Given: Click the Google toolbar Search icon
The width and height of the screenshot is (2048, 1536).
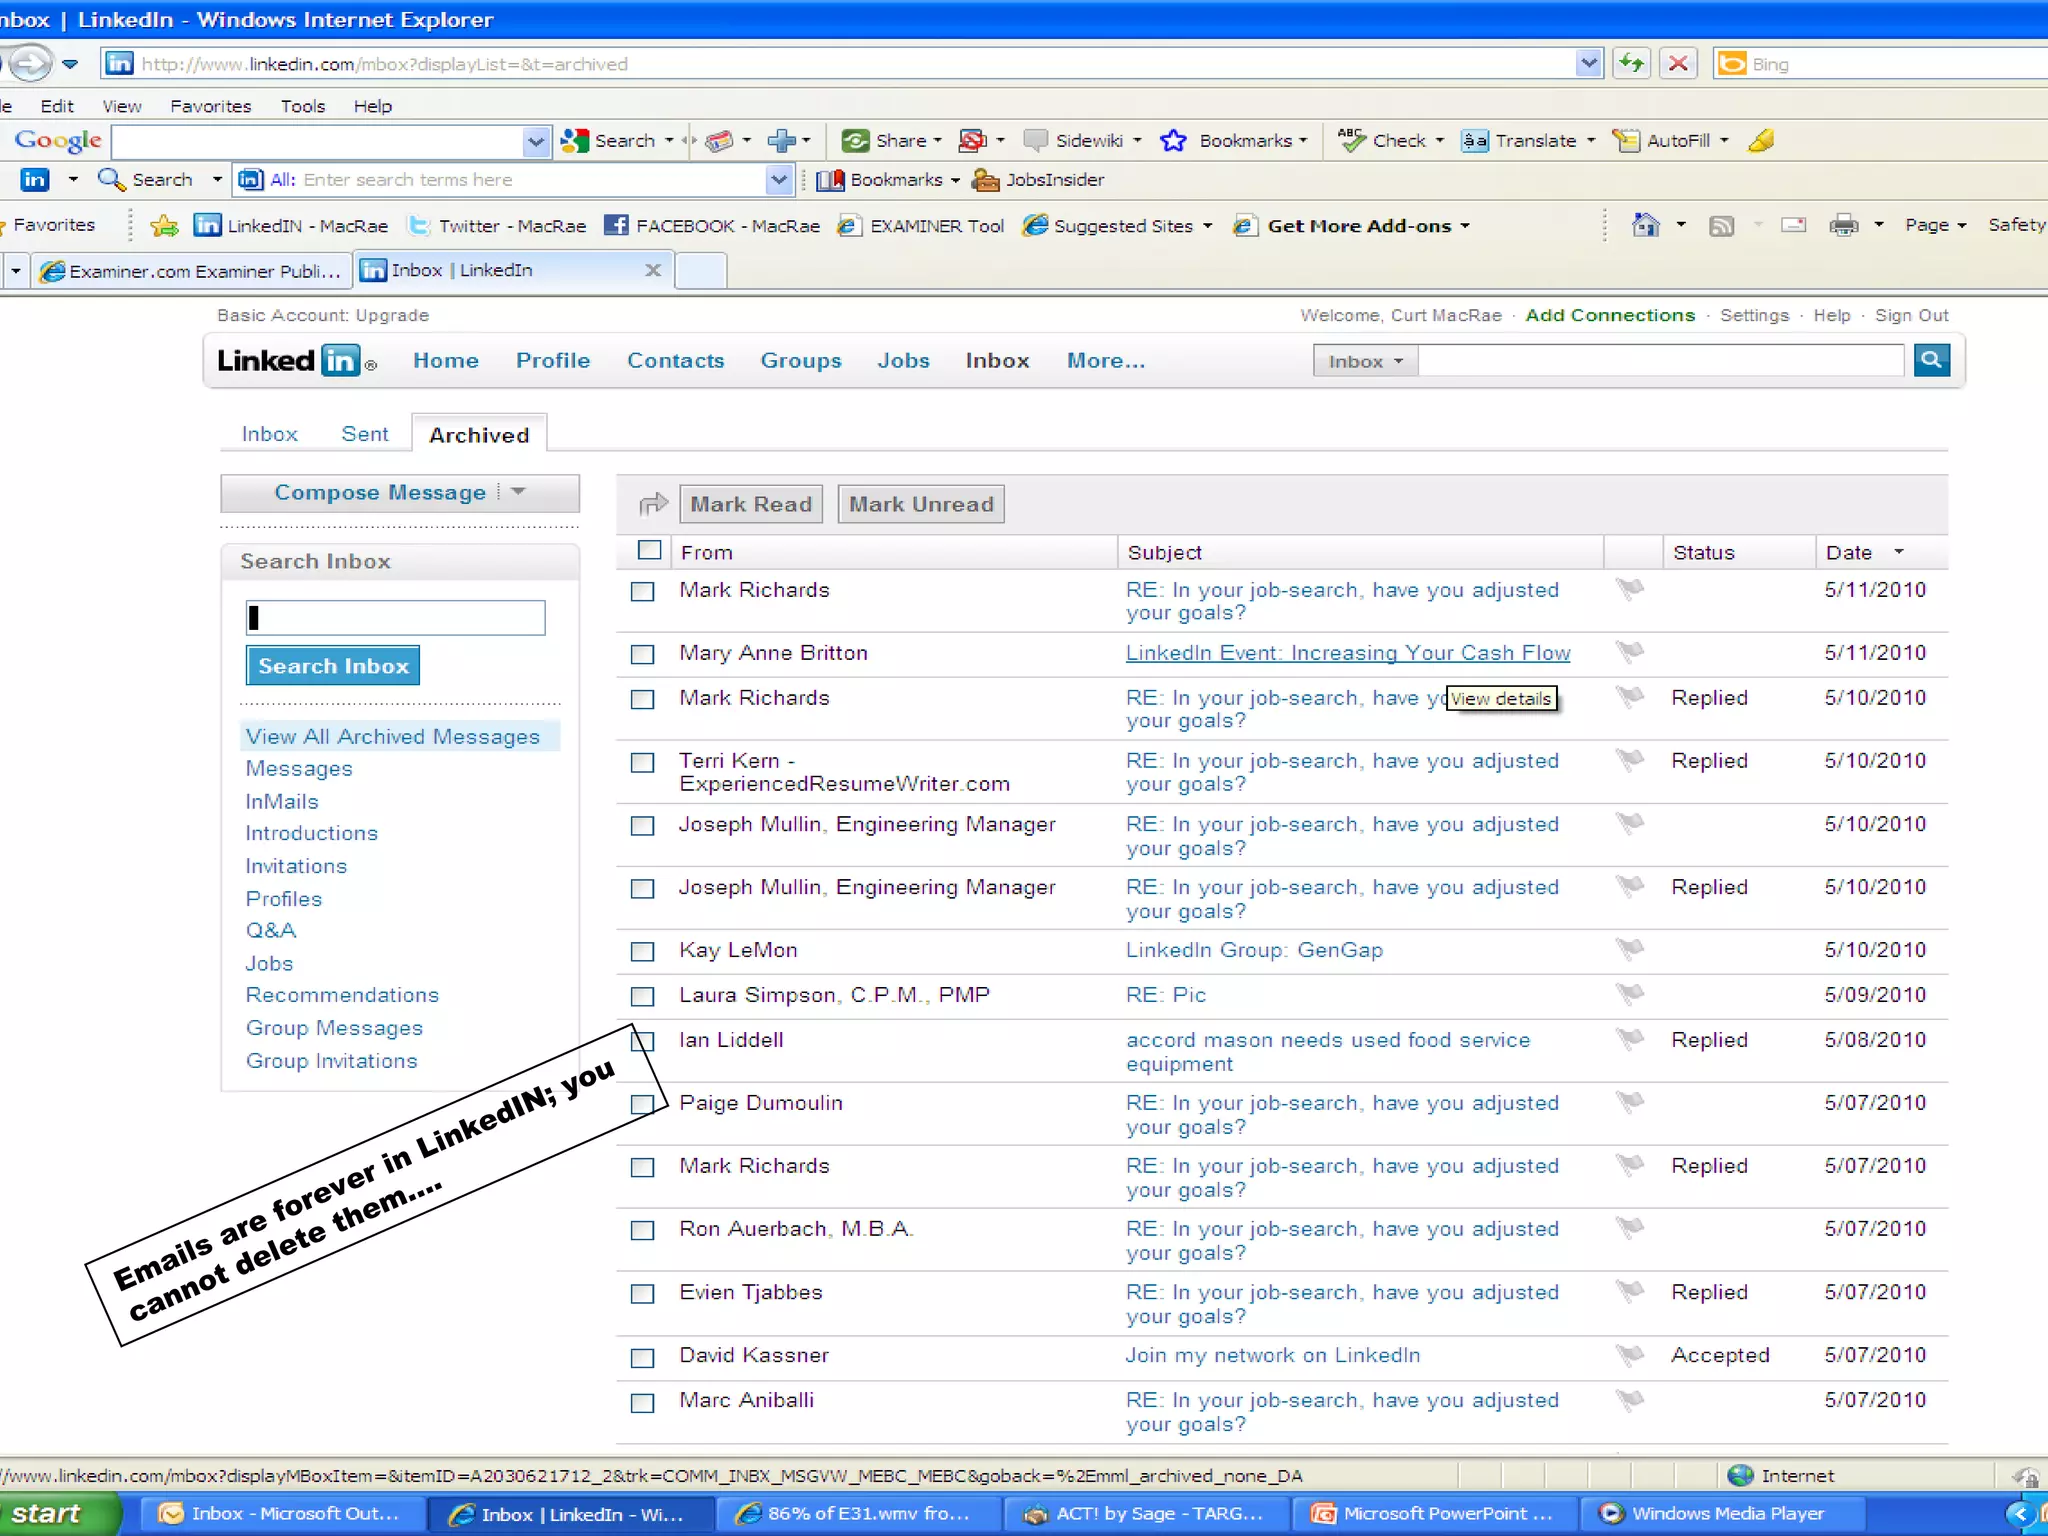Looking at the screenshot, I should [574, 141].
